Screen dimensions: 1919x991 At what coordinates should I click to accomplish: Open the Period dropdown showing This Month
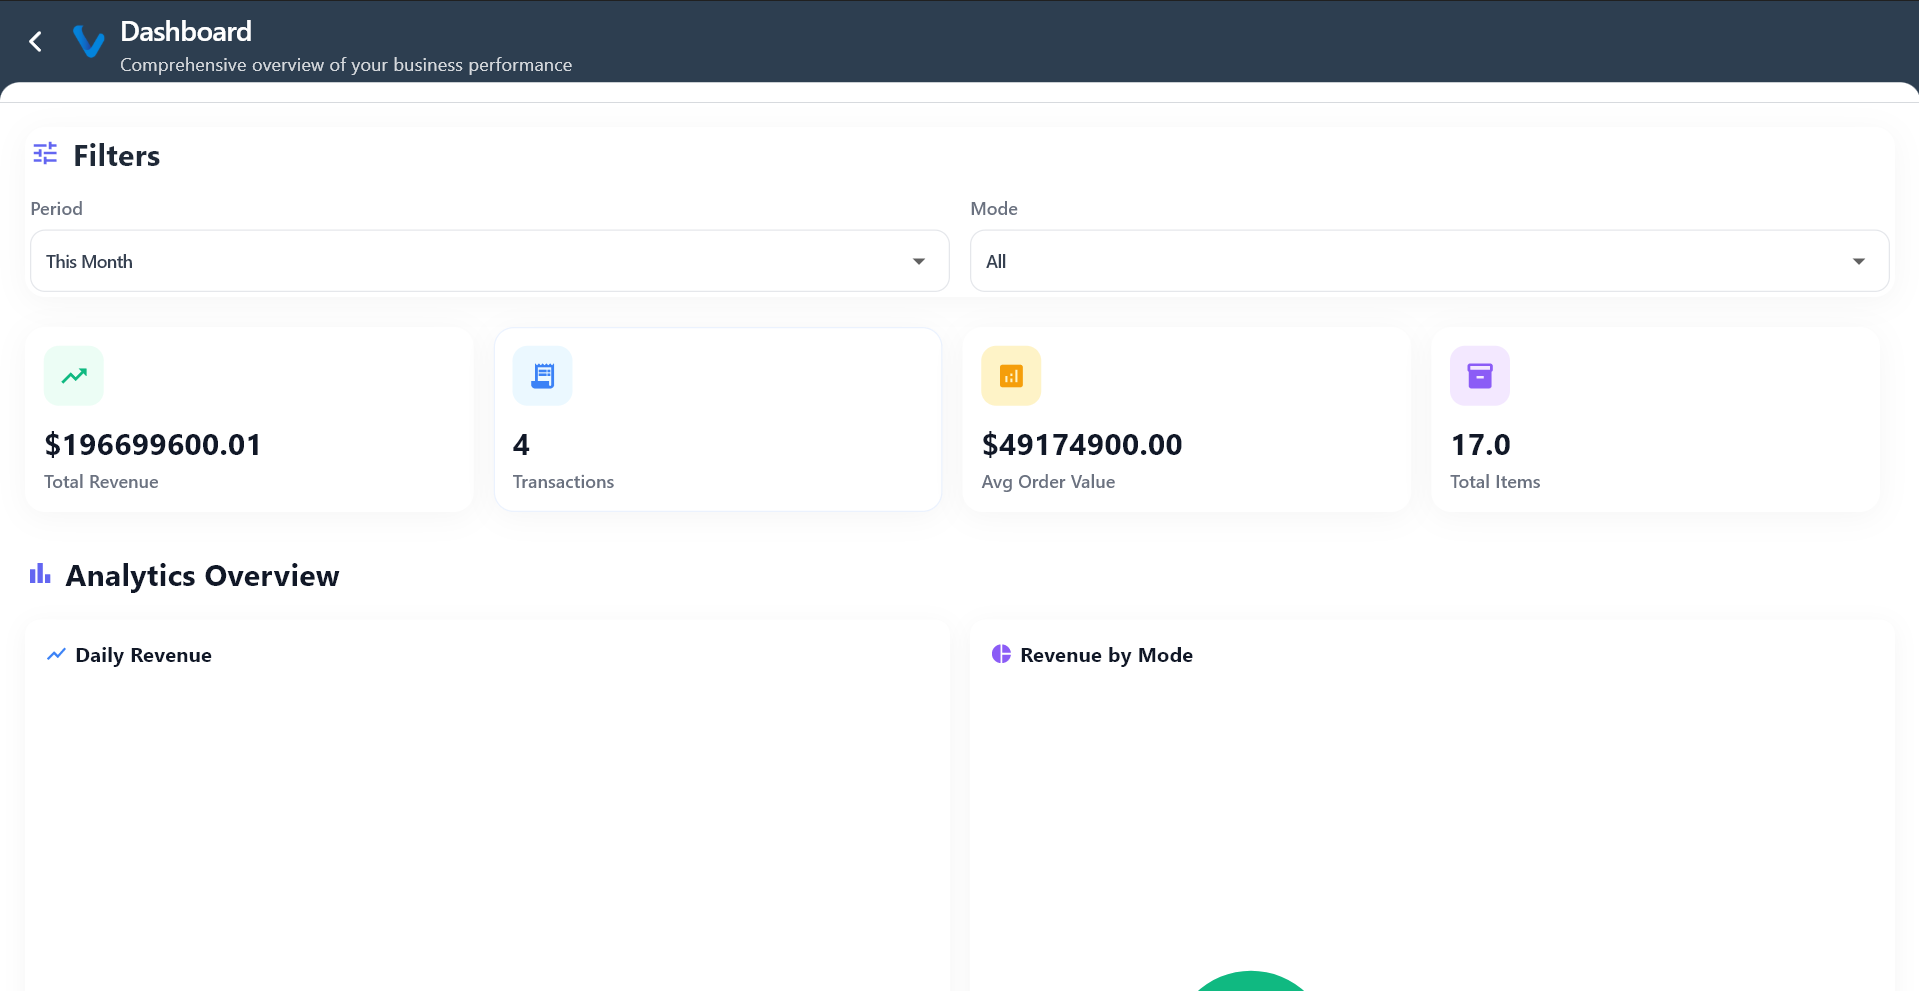coord(490,261)
